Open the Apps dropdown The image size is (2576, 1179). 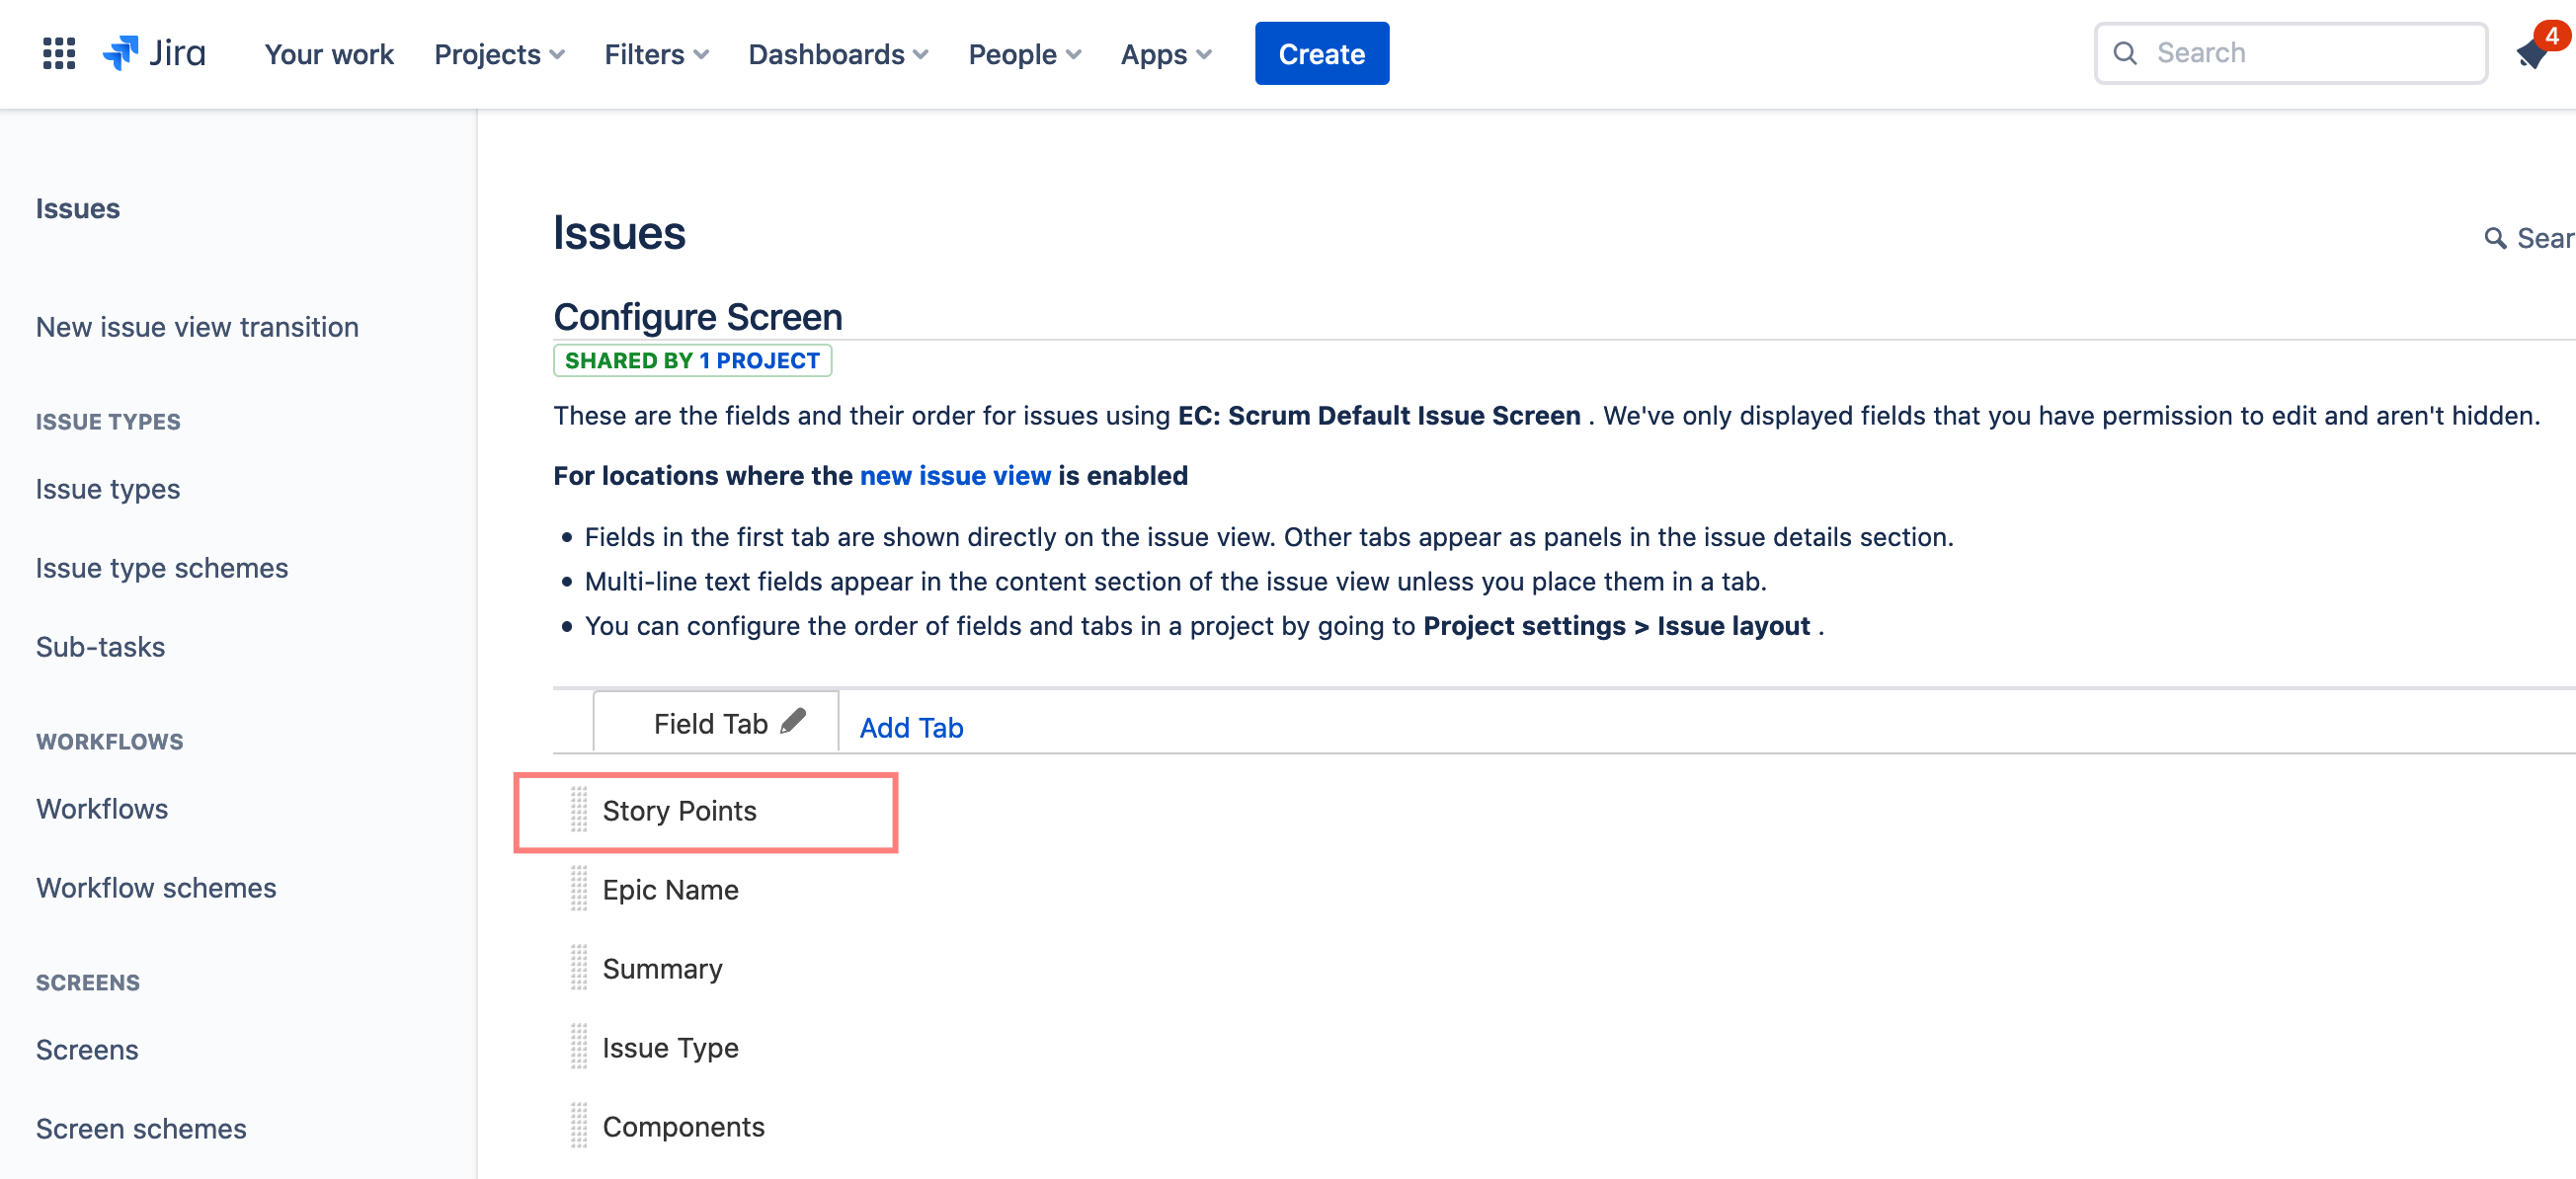(x=1165, y=54)
